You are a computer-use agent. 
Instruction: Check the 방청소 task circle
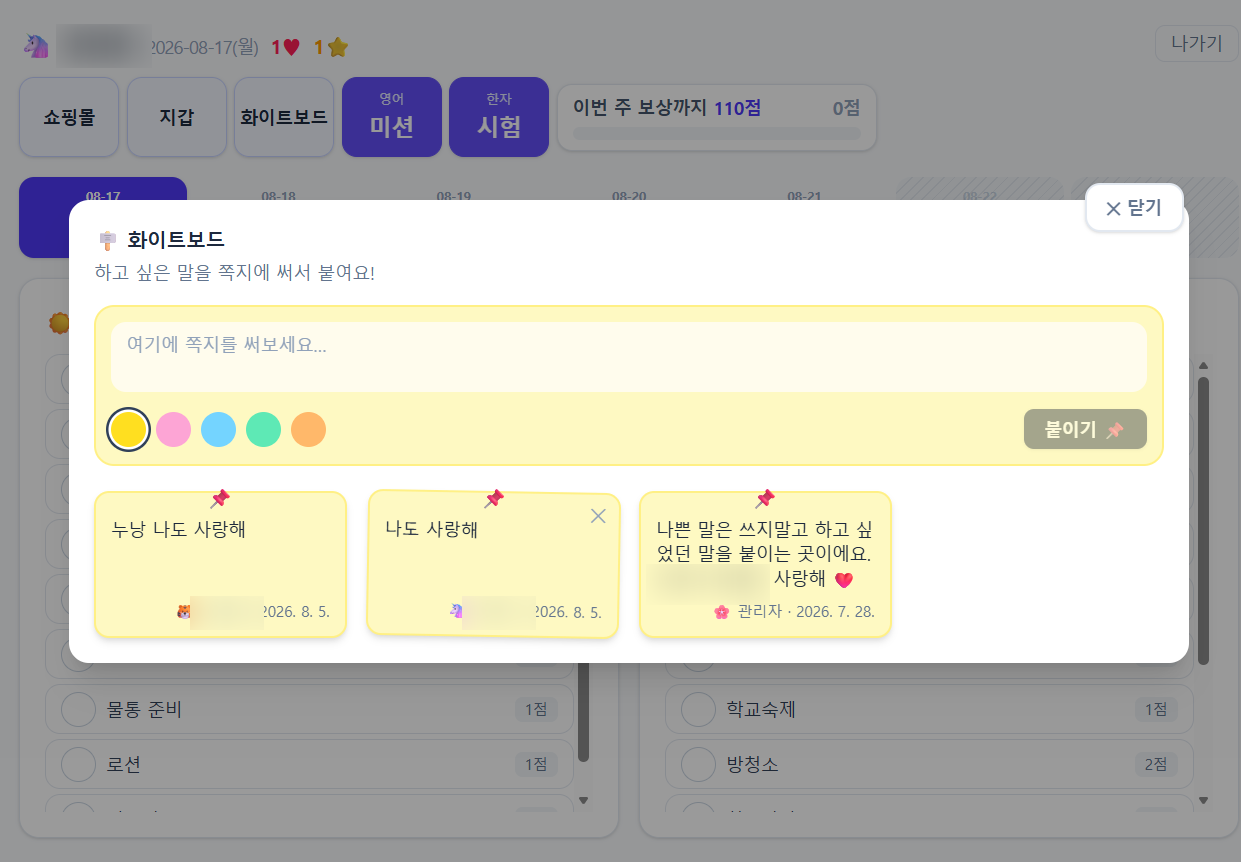tap(698, 764)
